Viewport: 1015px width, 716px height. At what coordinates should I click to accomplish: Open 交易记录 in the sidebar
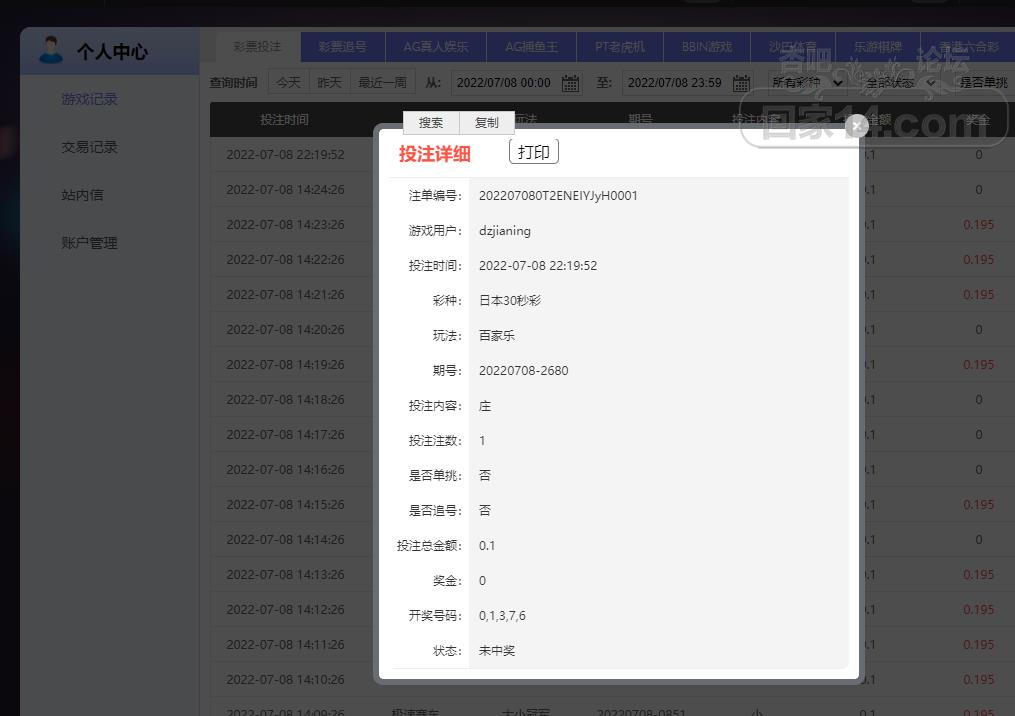pos(89,147)
